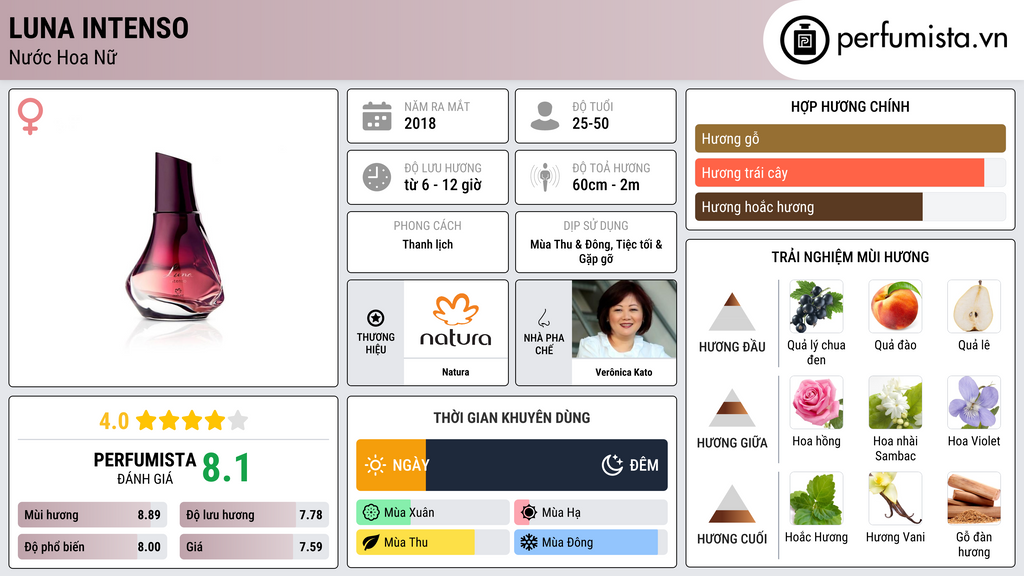This screenshot has width=1024, height=576.
Task: Click the Độ lưu hương 7.78 rating bar
Action: click(x=254, y=515)
